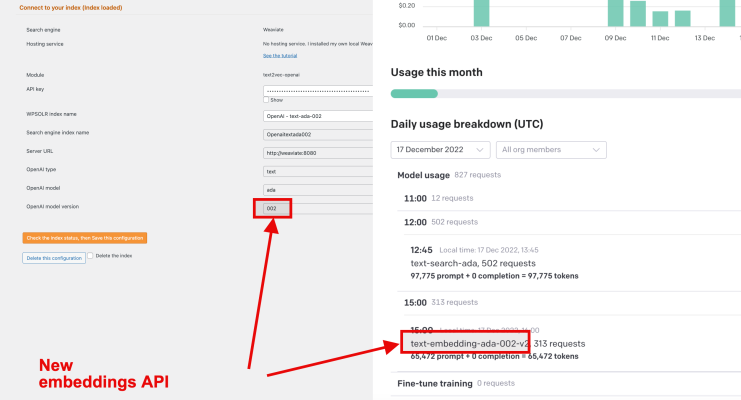Screen dimensions: 741x400
Task: Expand the 11:00 usage row
Action: coord(569,199)
